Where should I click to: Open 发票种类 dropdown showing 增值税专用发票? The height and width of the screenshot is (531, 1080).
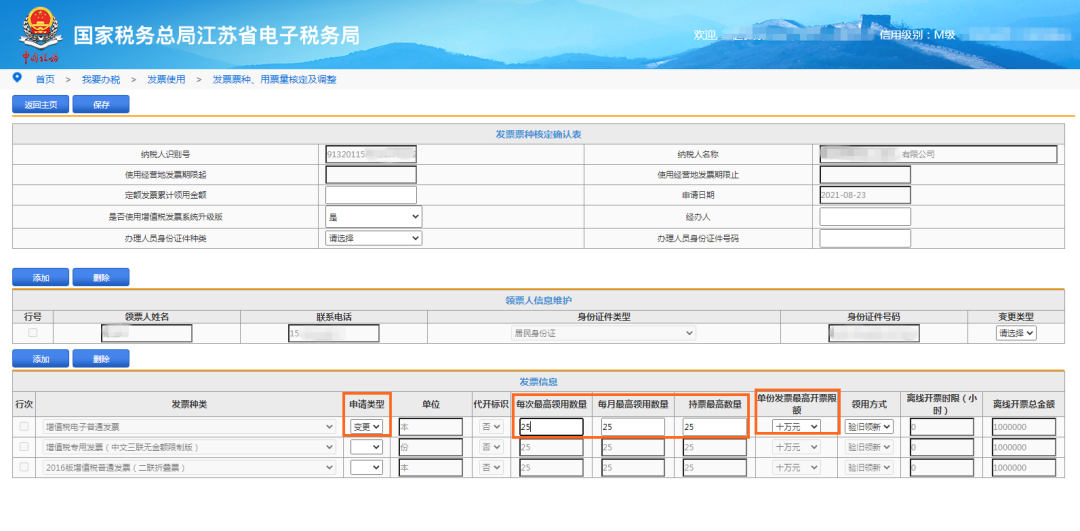point(189,447)
